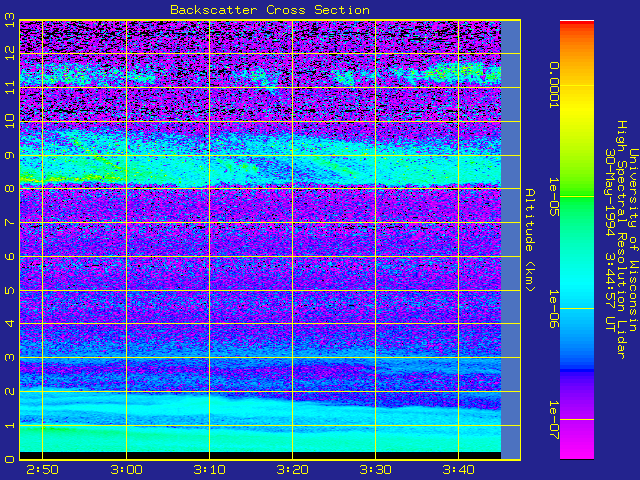Image resolution: width=640 pixels, height=480 pixels.
Task: Click the altitude label 3
Action: (10, 358)
